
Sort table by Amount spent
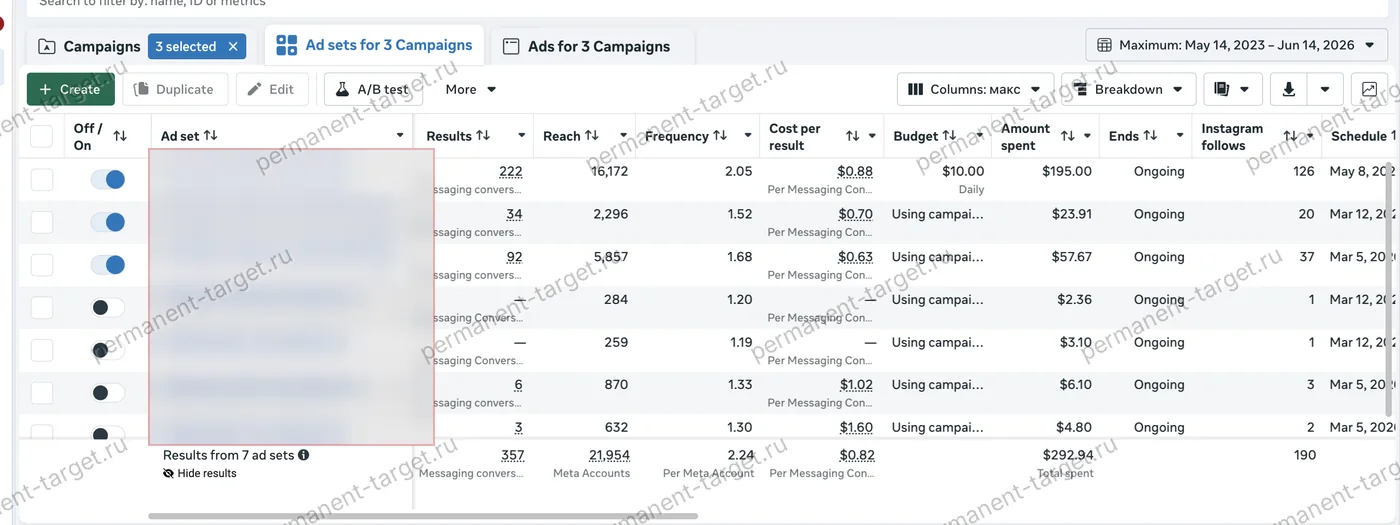pos(1068,136)
